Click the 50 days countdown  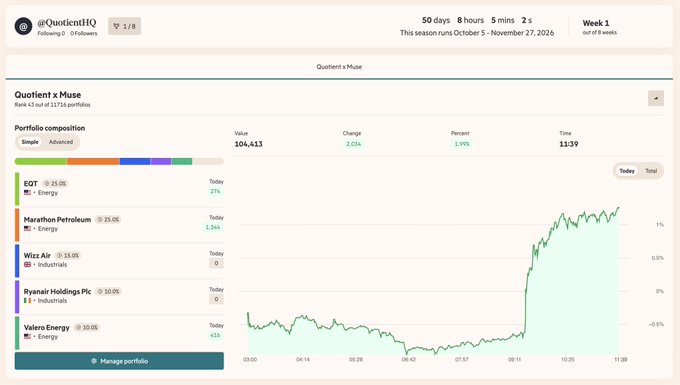coord(436,20)
